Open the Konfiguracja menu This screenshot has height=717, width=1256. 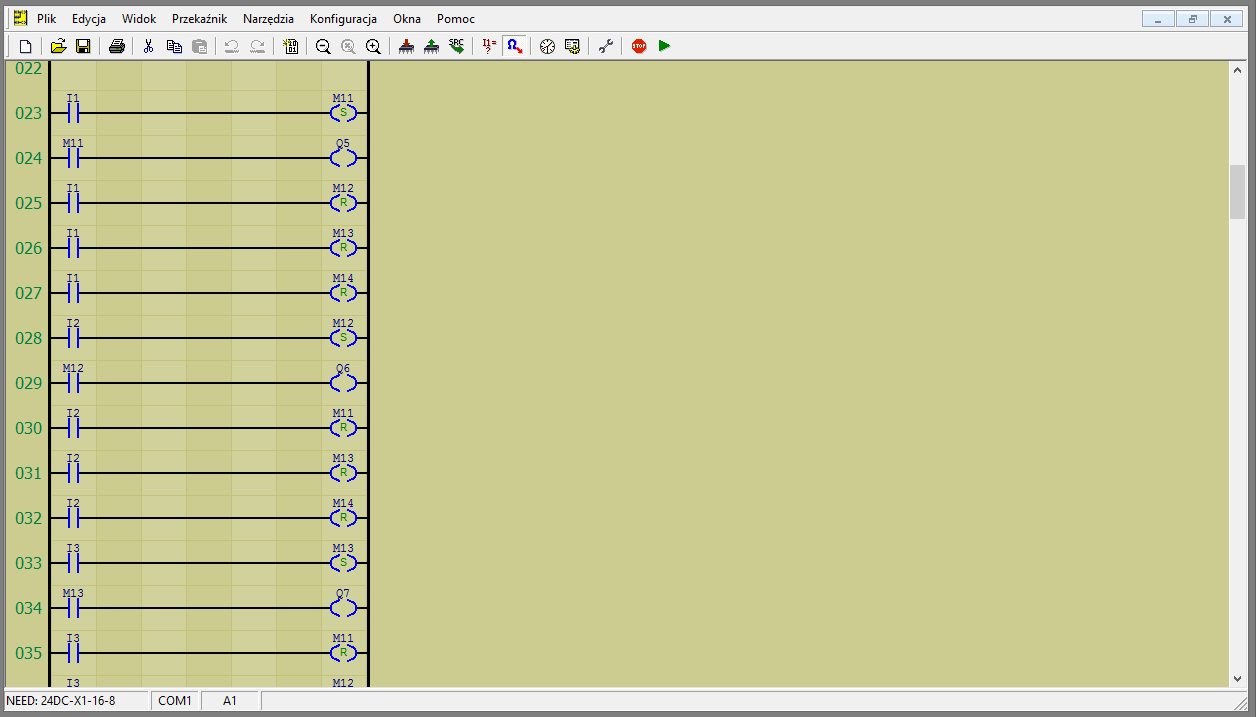point(343,19)
